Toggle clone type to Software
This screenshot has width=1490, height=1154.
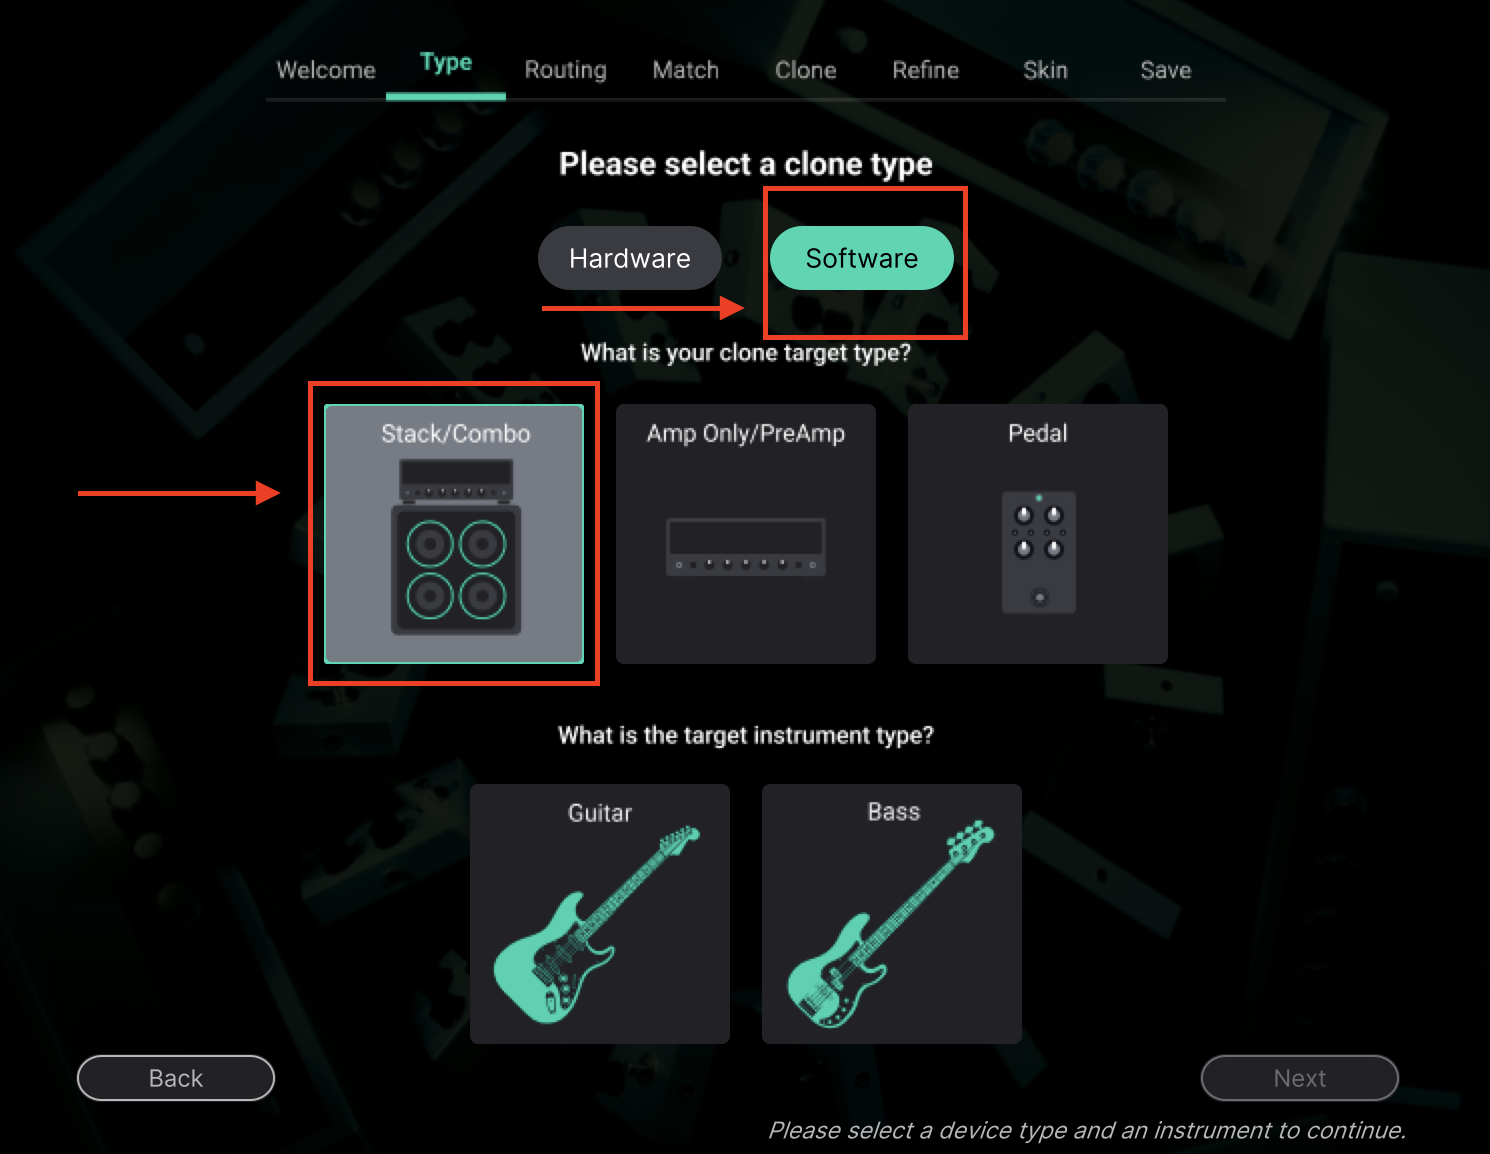(x=862, y=258)
